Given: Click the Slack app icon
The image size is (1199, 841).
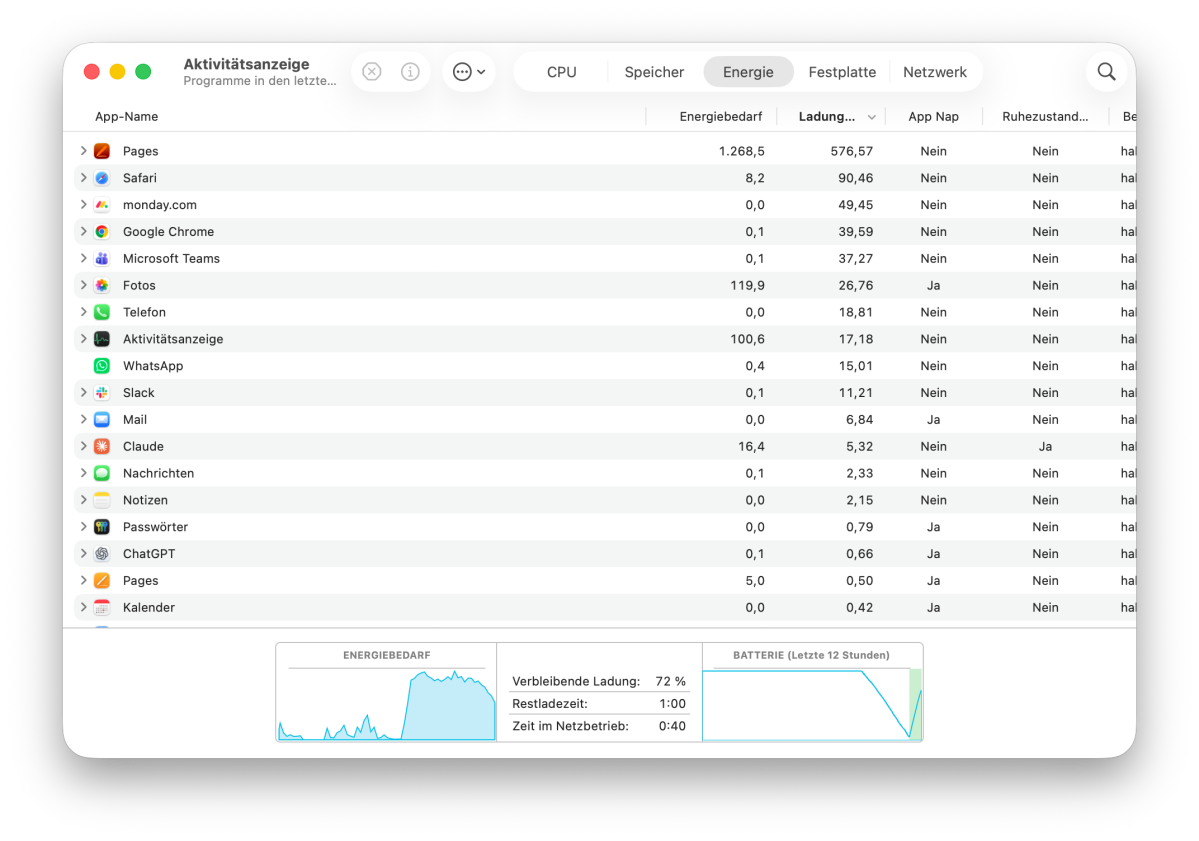Looking at the screenshot, I should 102,392.
